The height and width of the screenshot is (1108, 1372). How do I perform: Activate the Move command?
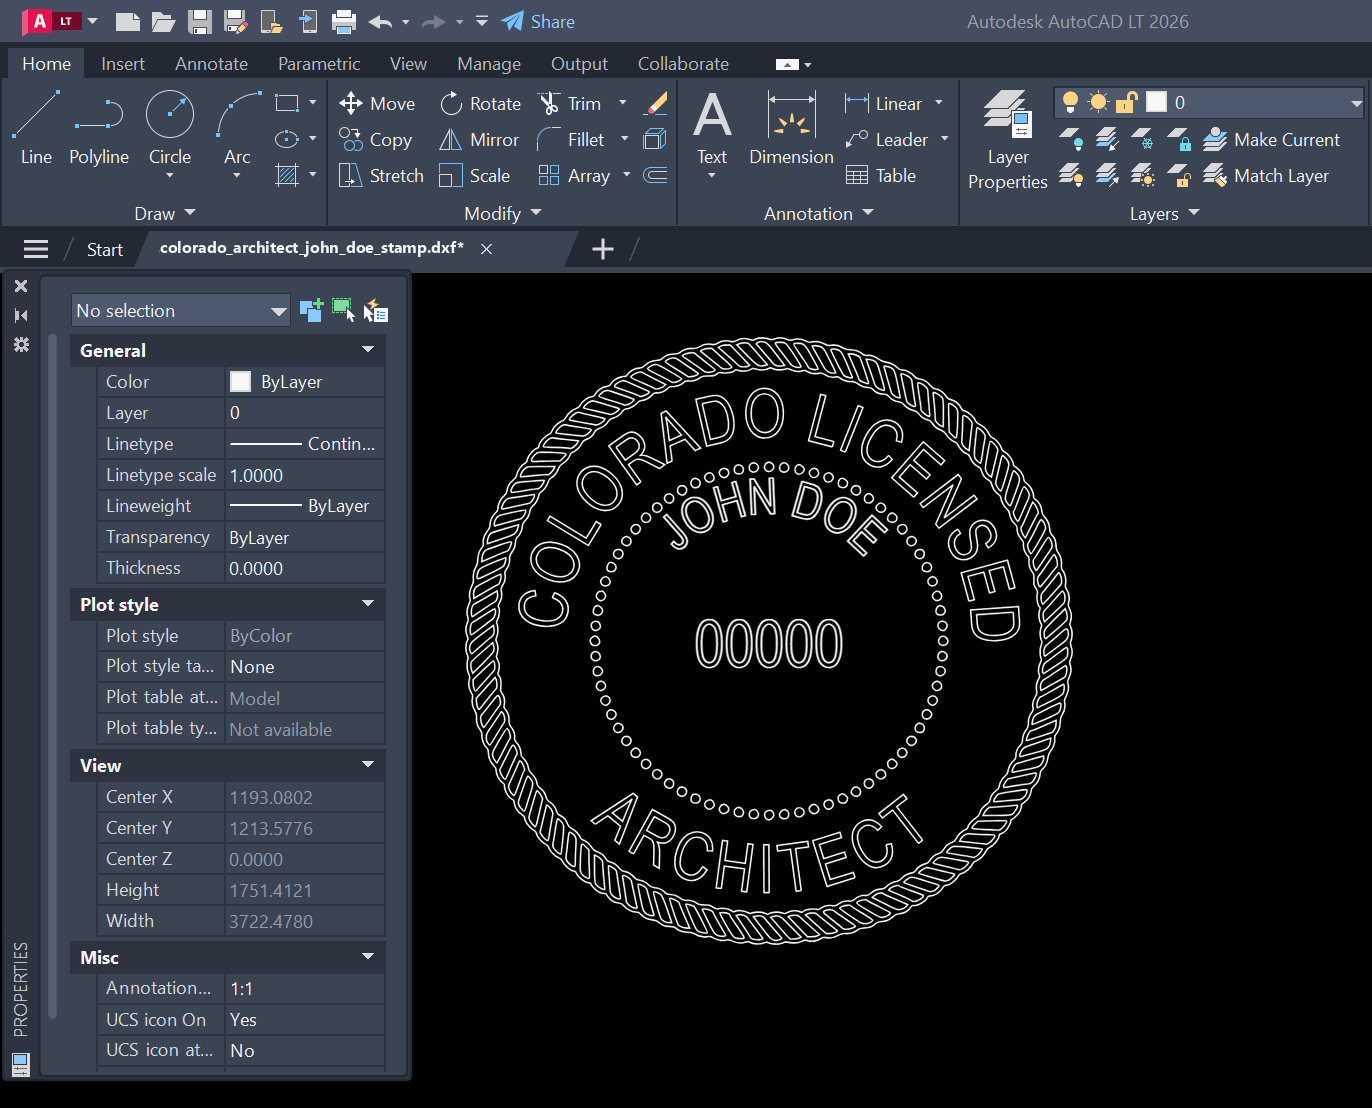pyautogui.click(x=377, y=103)
